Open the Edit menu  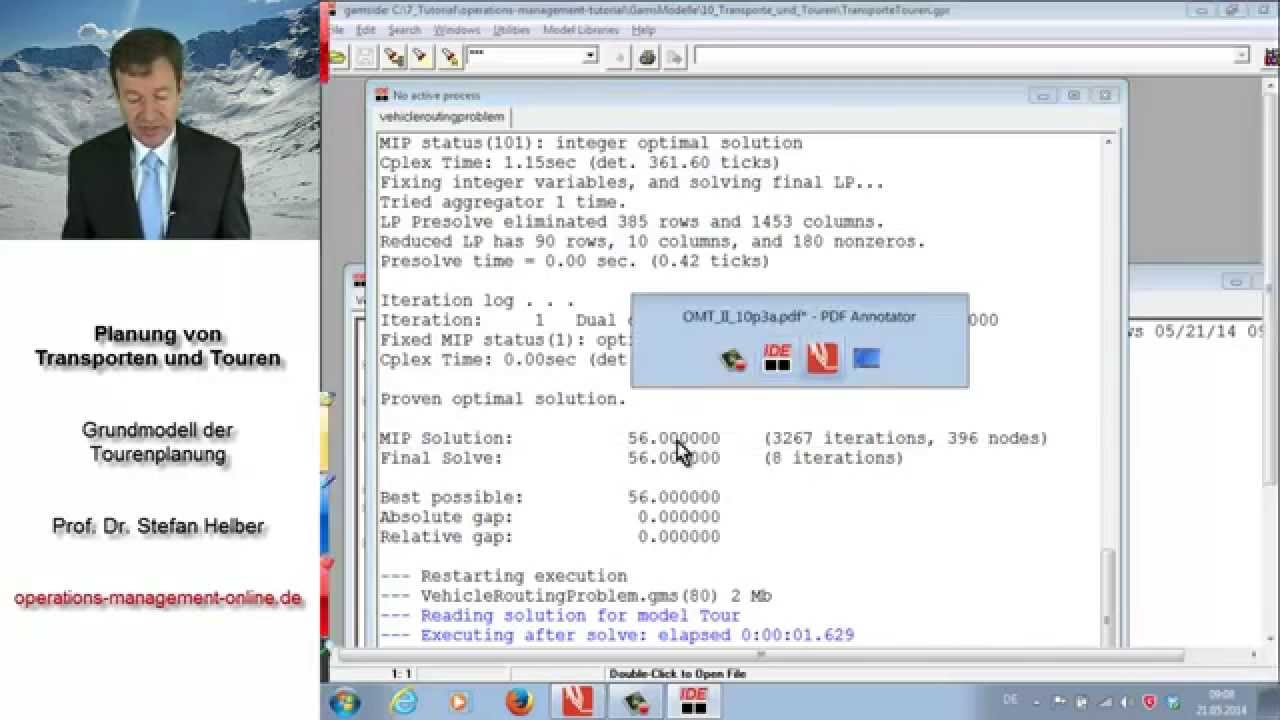click(x=365, y=31)
